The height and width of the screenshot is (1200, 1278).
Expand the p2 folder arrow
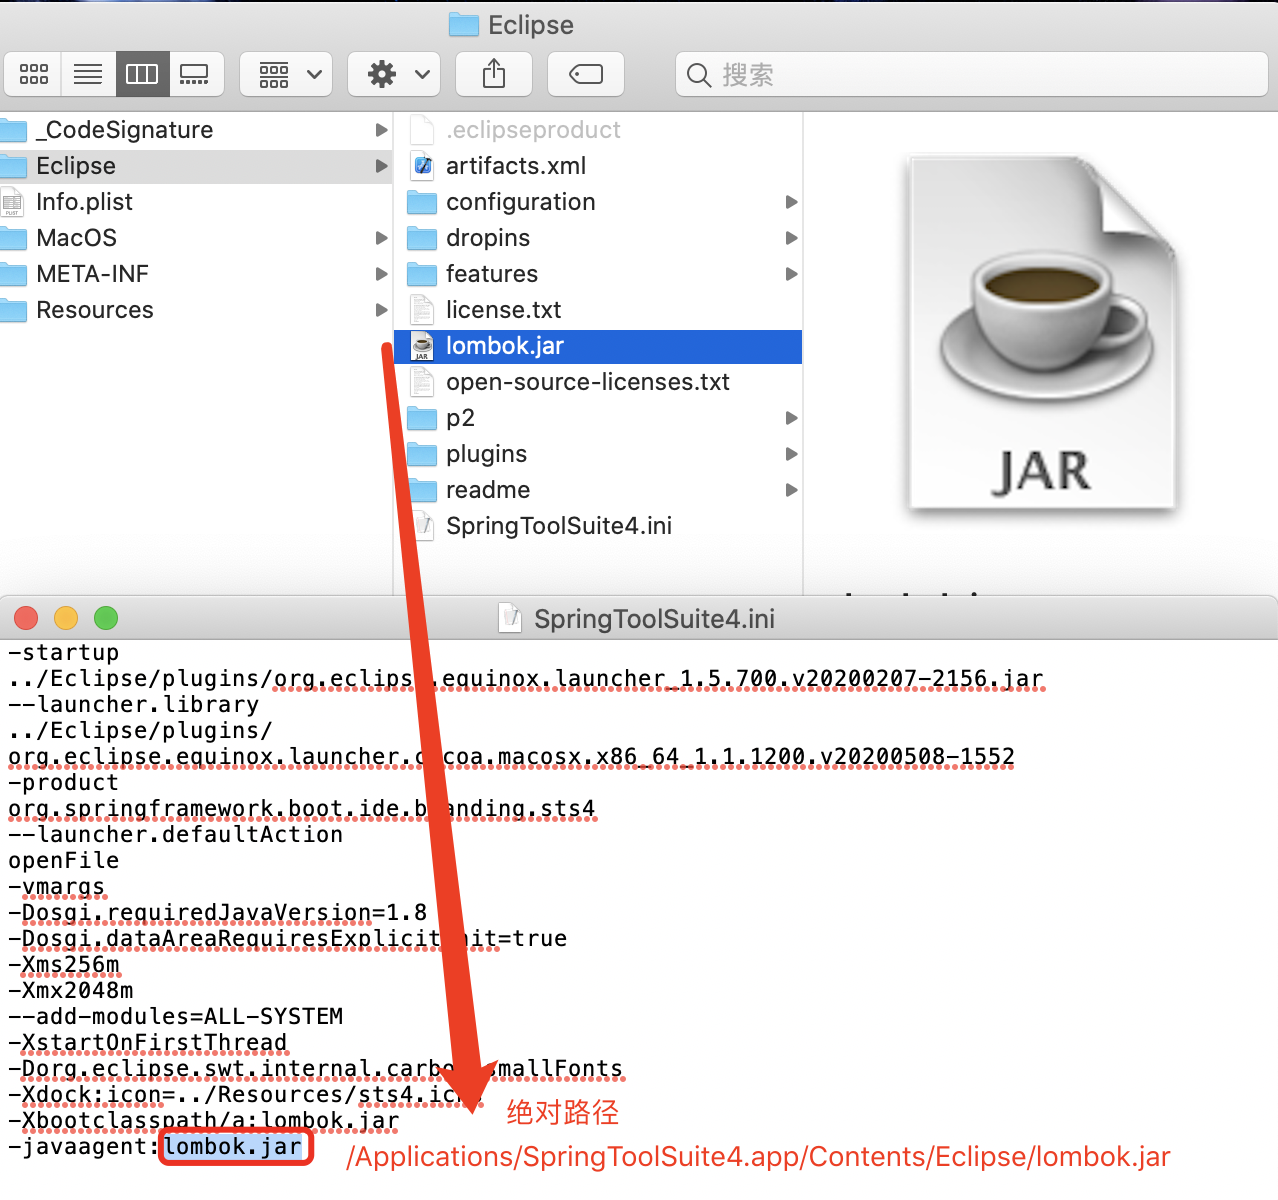(x=791, y=418)
